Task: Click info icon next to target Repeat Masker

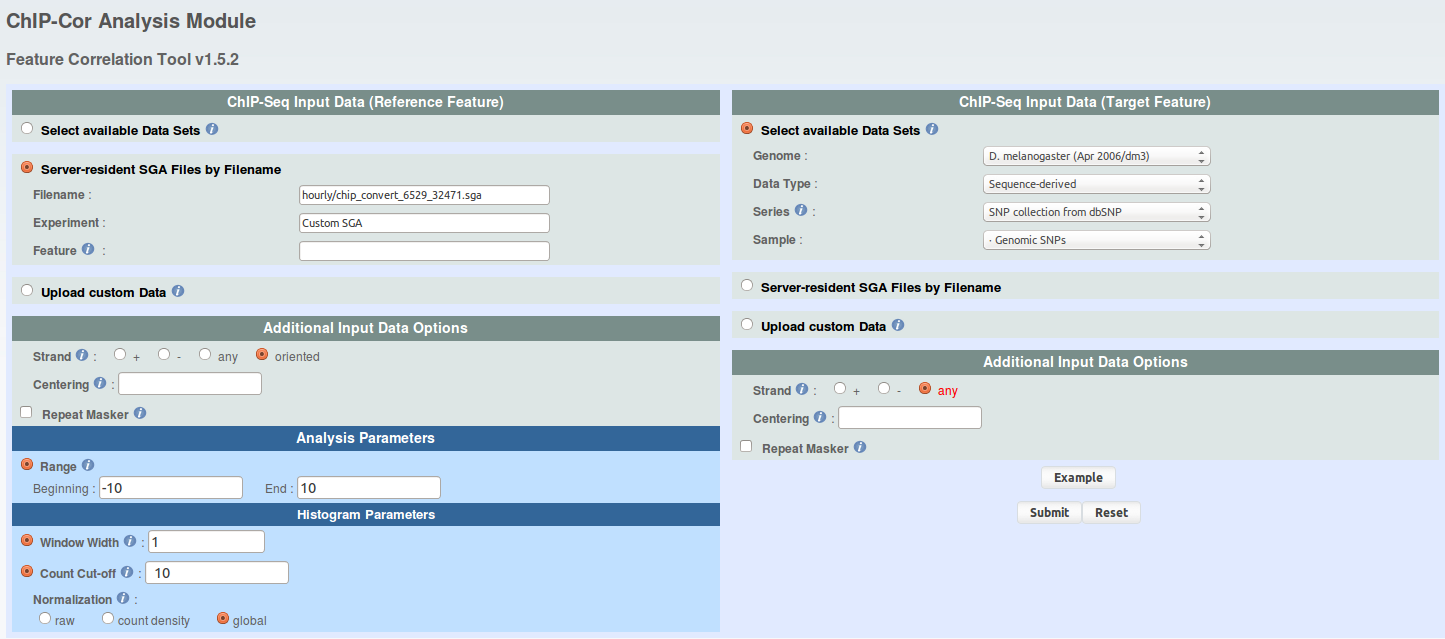Action: point(860,448)
